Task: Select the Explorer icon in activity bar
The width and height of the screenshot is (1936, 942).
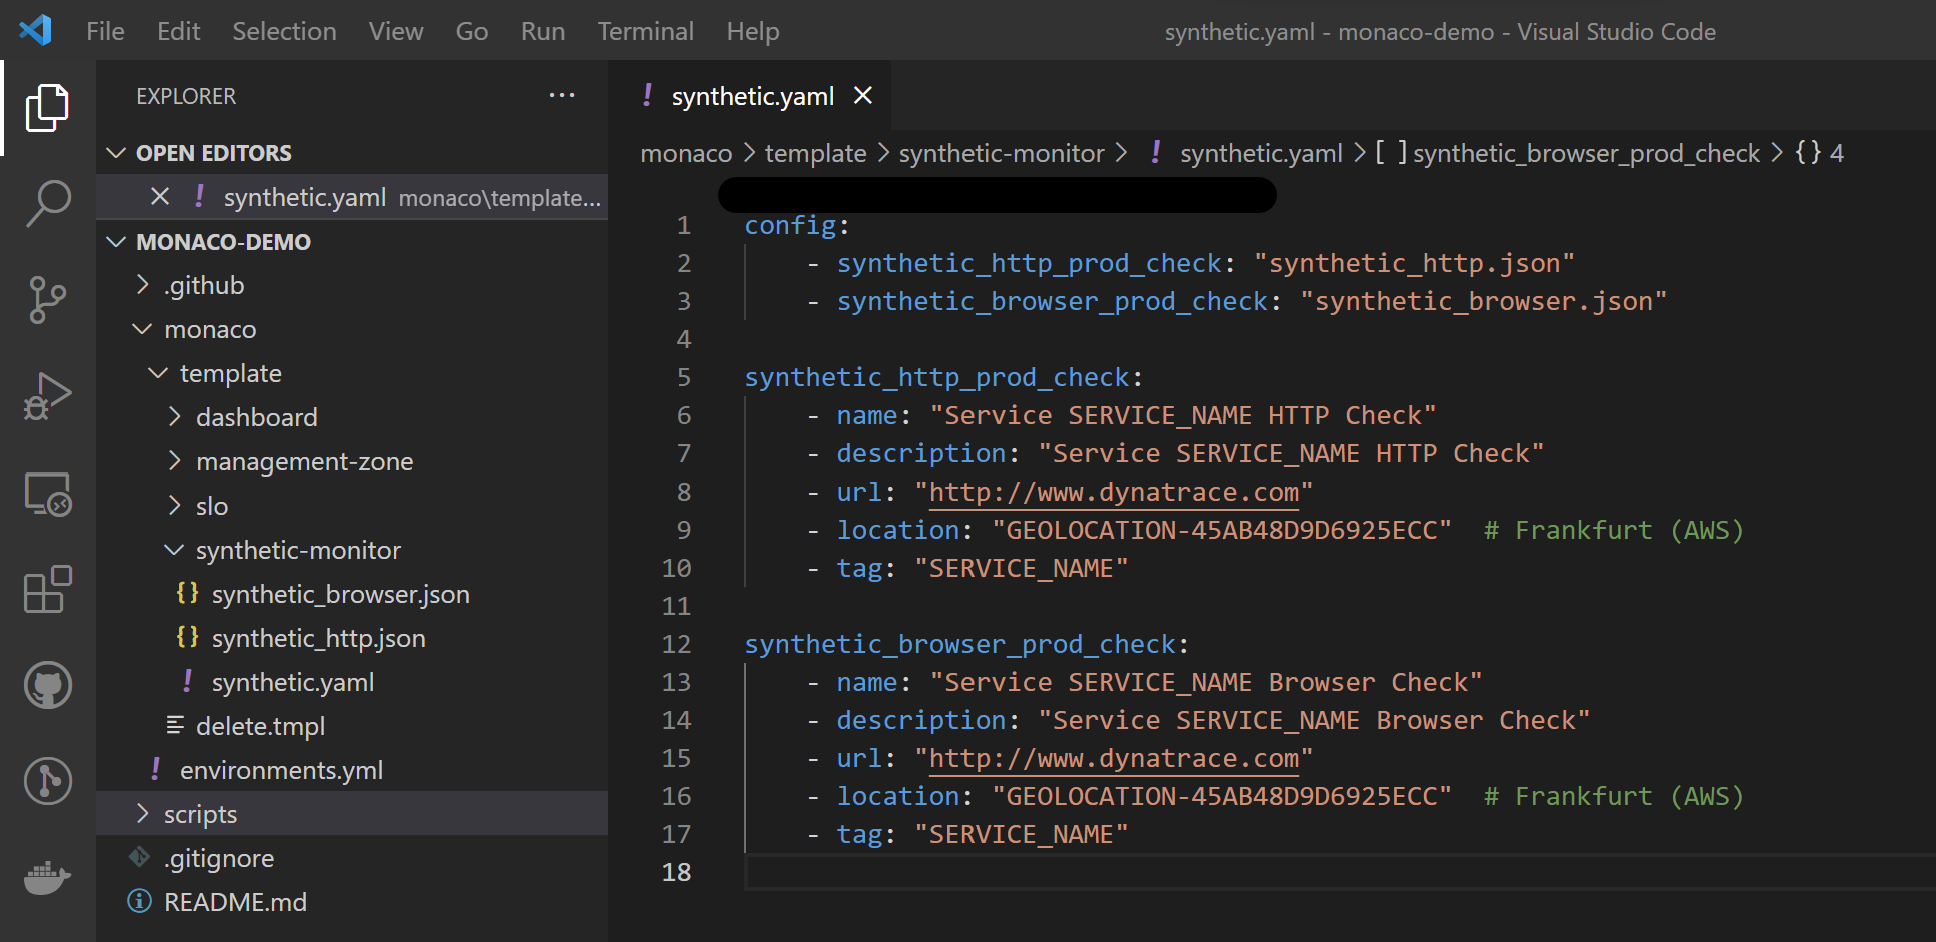Action: pyautogui.click(x=47, y=107)
